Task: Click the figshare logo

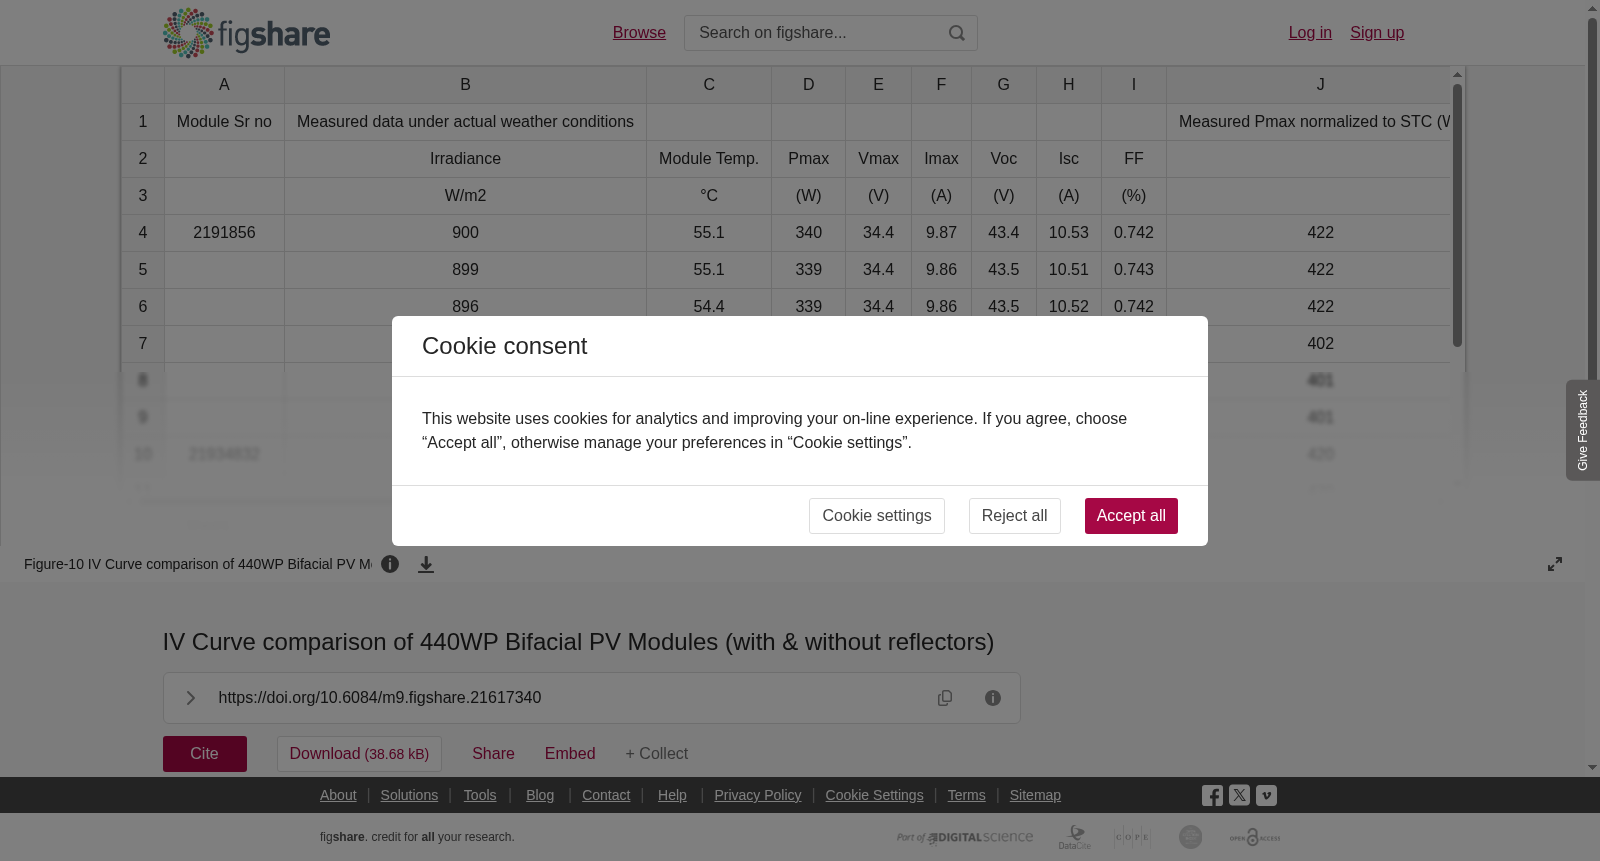Action: pyautogui.click(x=246, y=33)
